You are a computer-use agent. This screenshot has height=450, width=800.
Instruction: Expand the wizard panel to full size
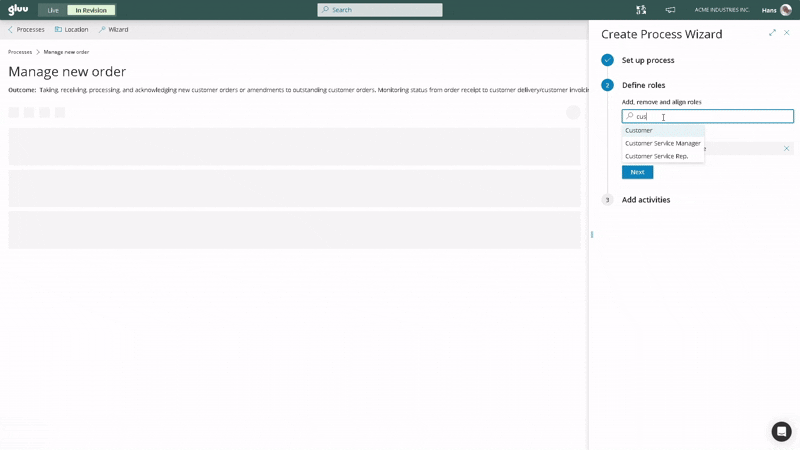point(772,33)
